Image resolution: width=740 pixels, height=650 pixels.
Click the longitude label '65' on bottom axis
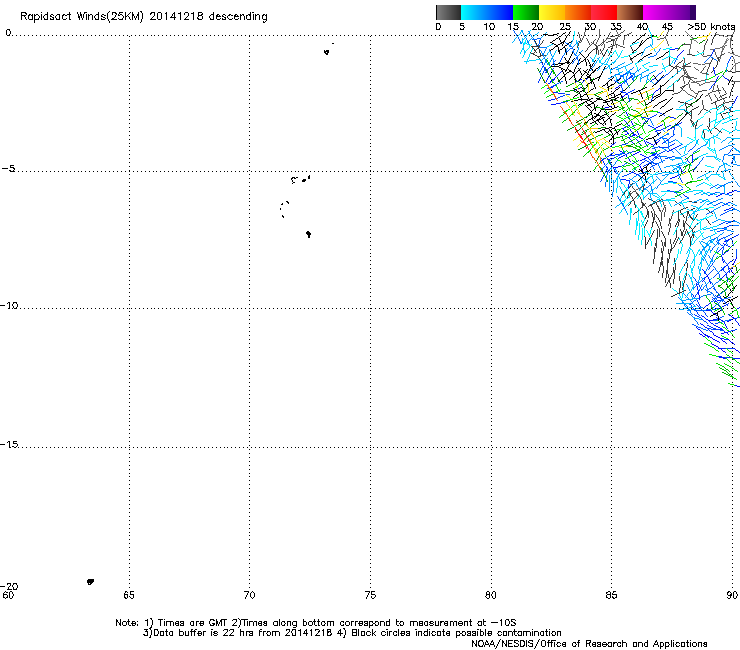click(129, 595)
